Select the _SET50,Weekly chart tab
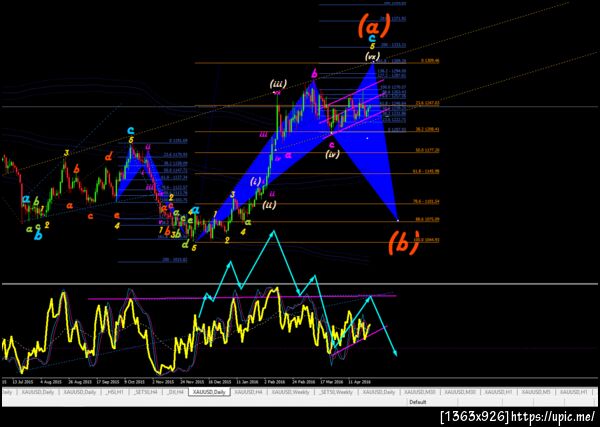 [x=336, y=392]
